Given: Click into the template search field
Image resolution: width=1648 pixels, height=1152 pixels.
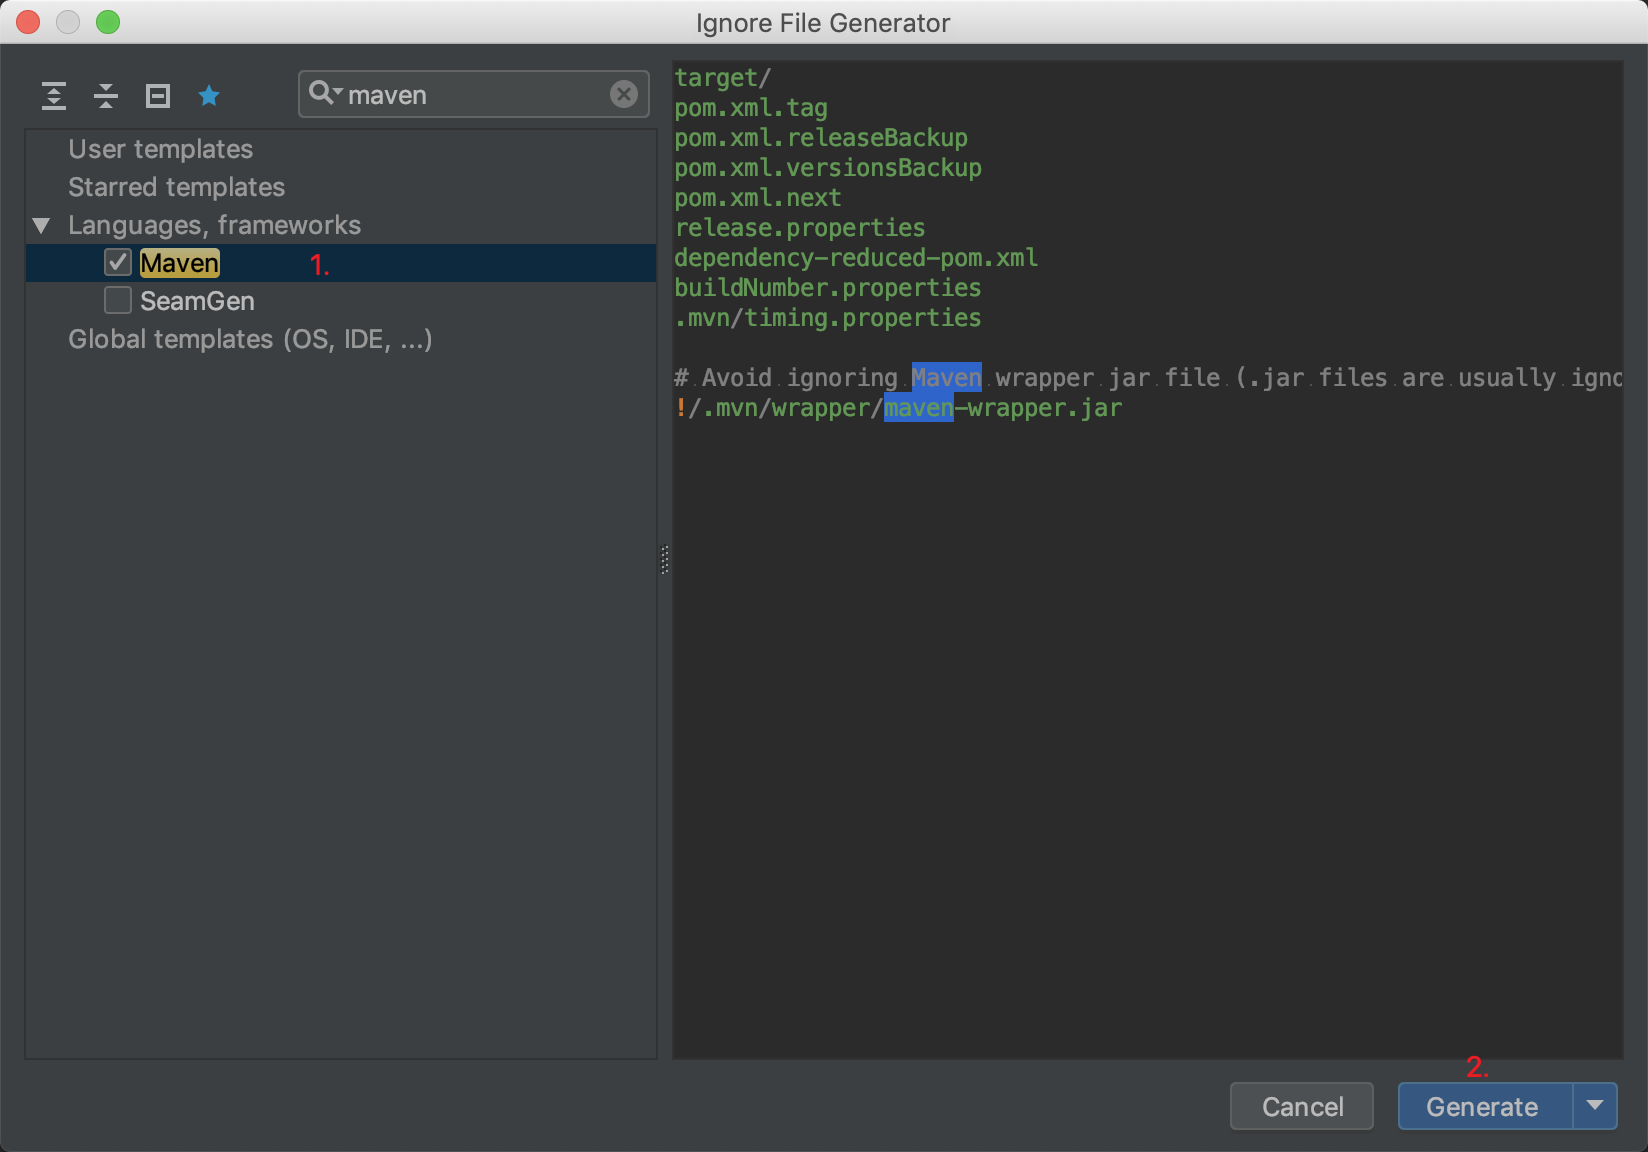Looking at the screenshot, I should (474, 94).
